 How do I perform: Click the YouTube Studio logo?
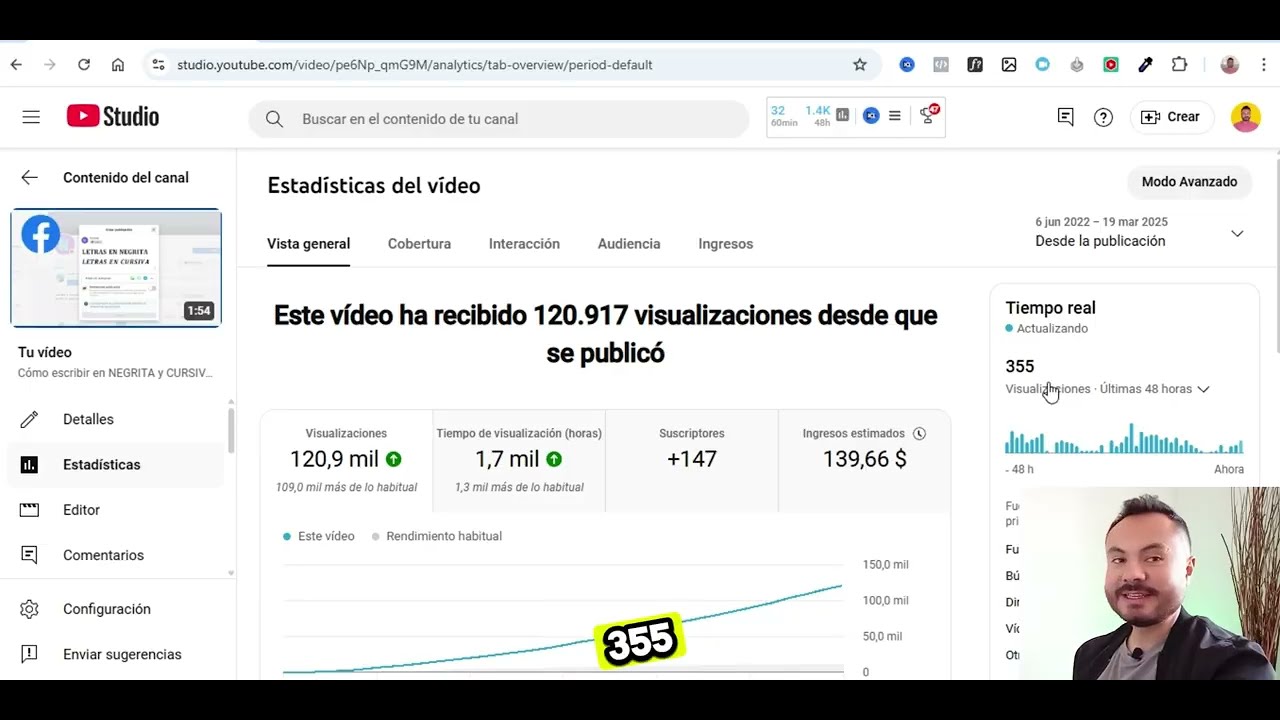[x=113, y=117]
